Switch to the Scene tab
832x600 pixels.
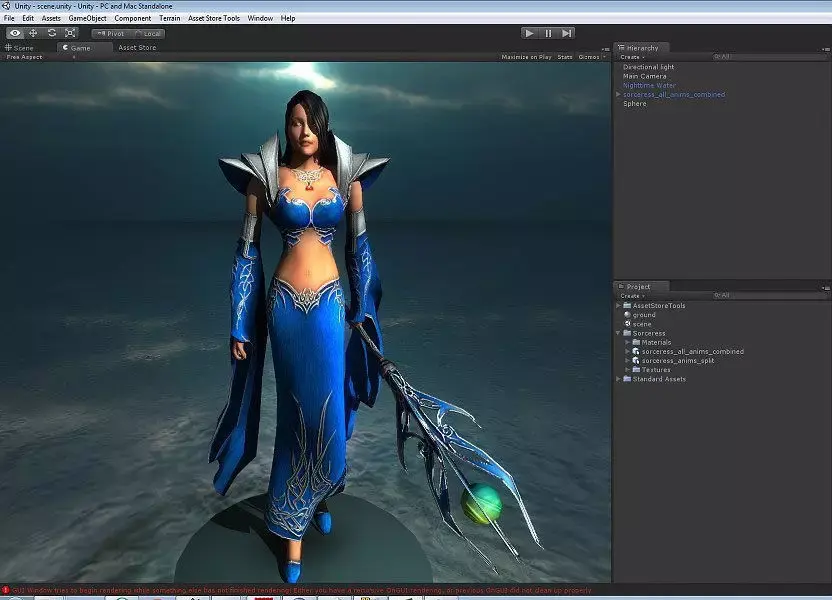coord(20,47)
